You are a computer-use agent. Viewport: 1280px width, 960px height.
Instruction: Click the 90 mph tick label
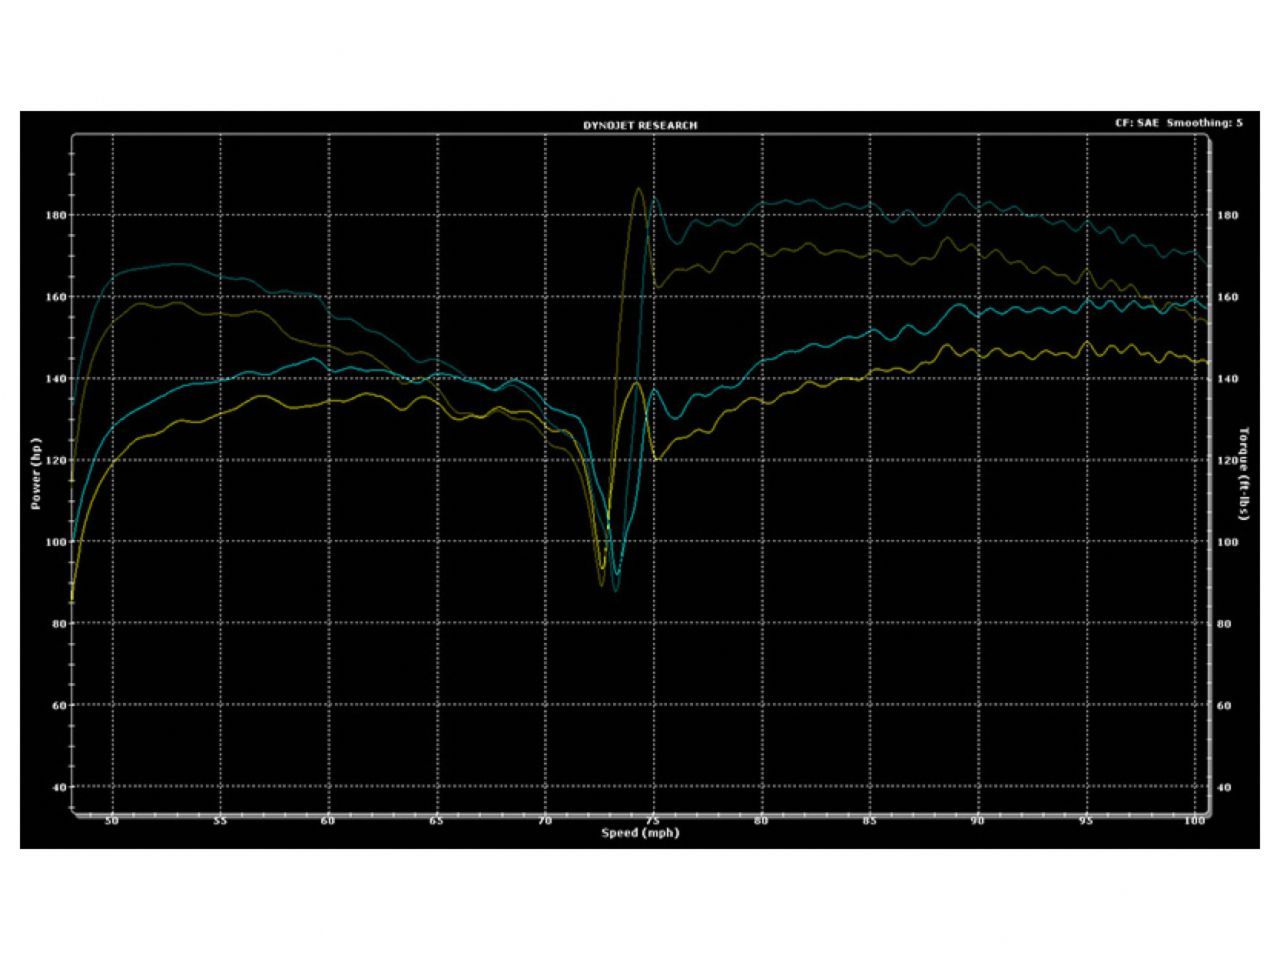point(978,821)
